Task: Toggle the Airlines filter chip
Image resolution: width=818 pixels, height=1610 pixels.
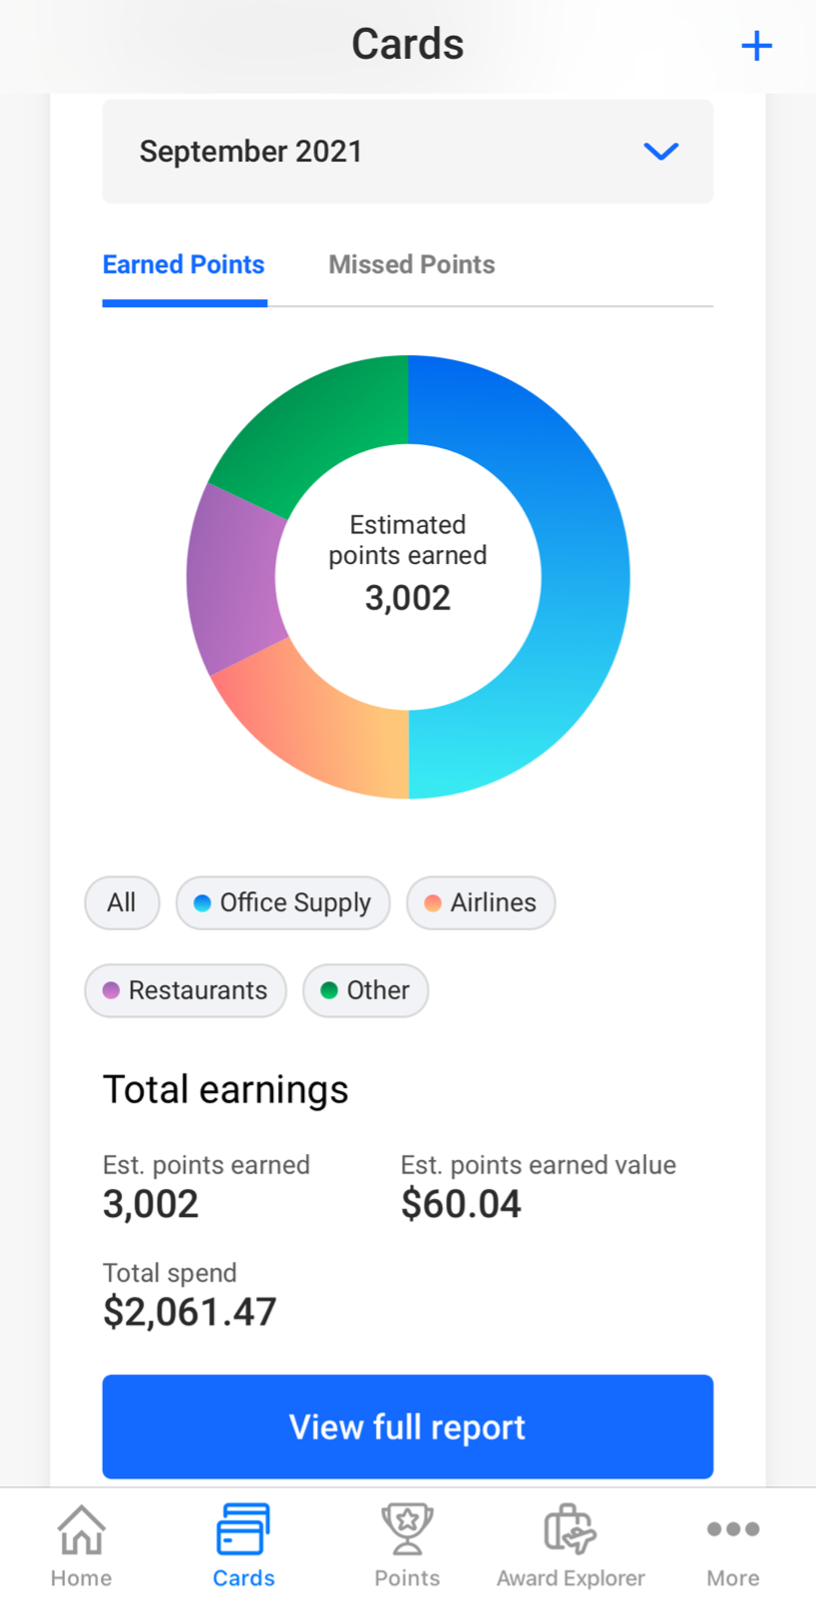Action: click(x=481, y=903)
